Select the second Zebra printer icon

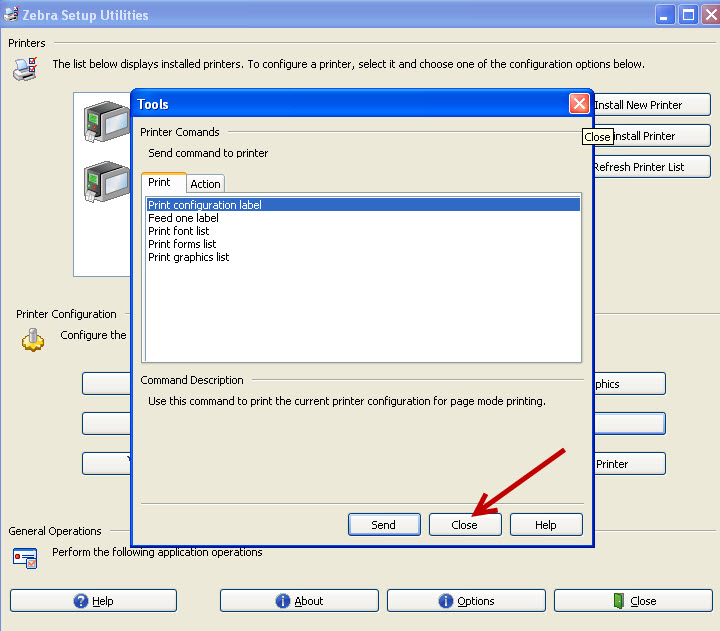[106, 182]
